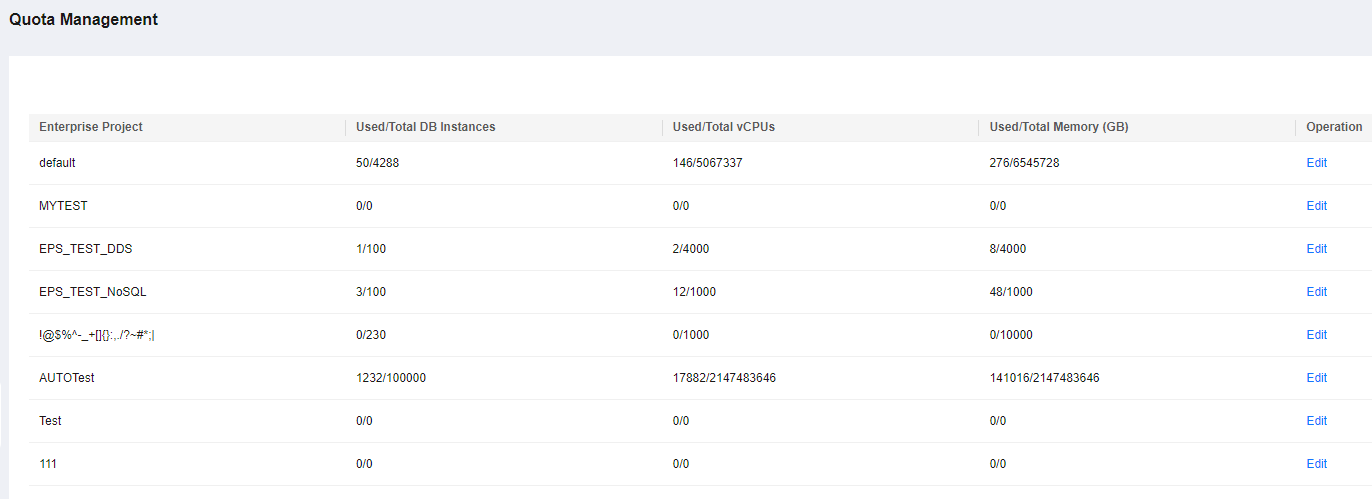Click the Quota Management page title
The image size is (1372, 499).
[x=83, y=20]
